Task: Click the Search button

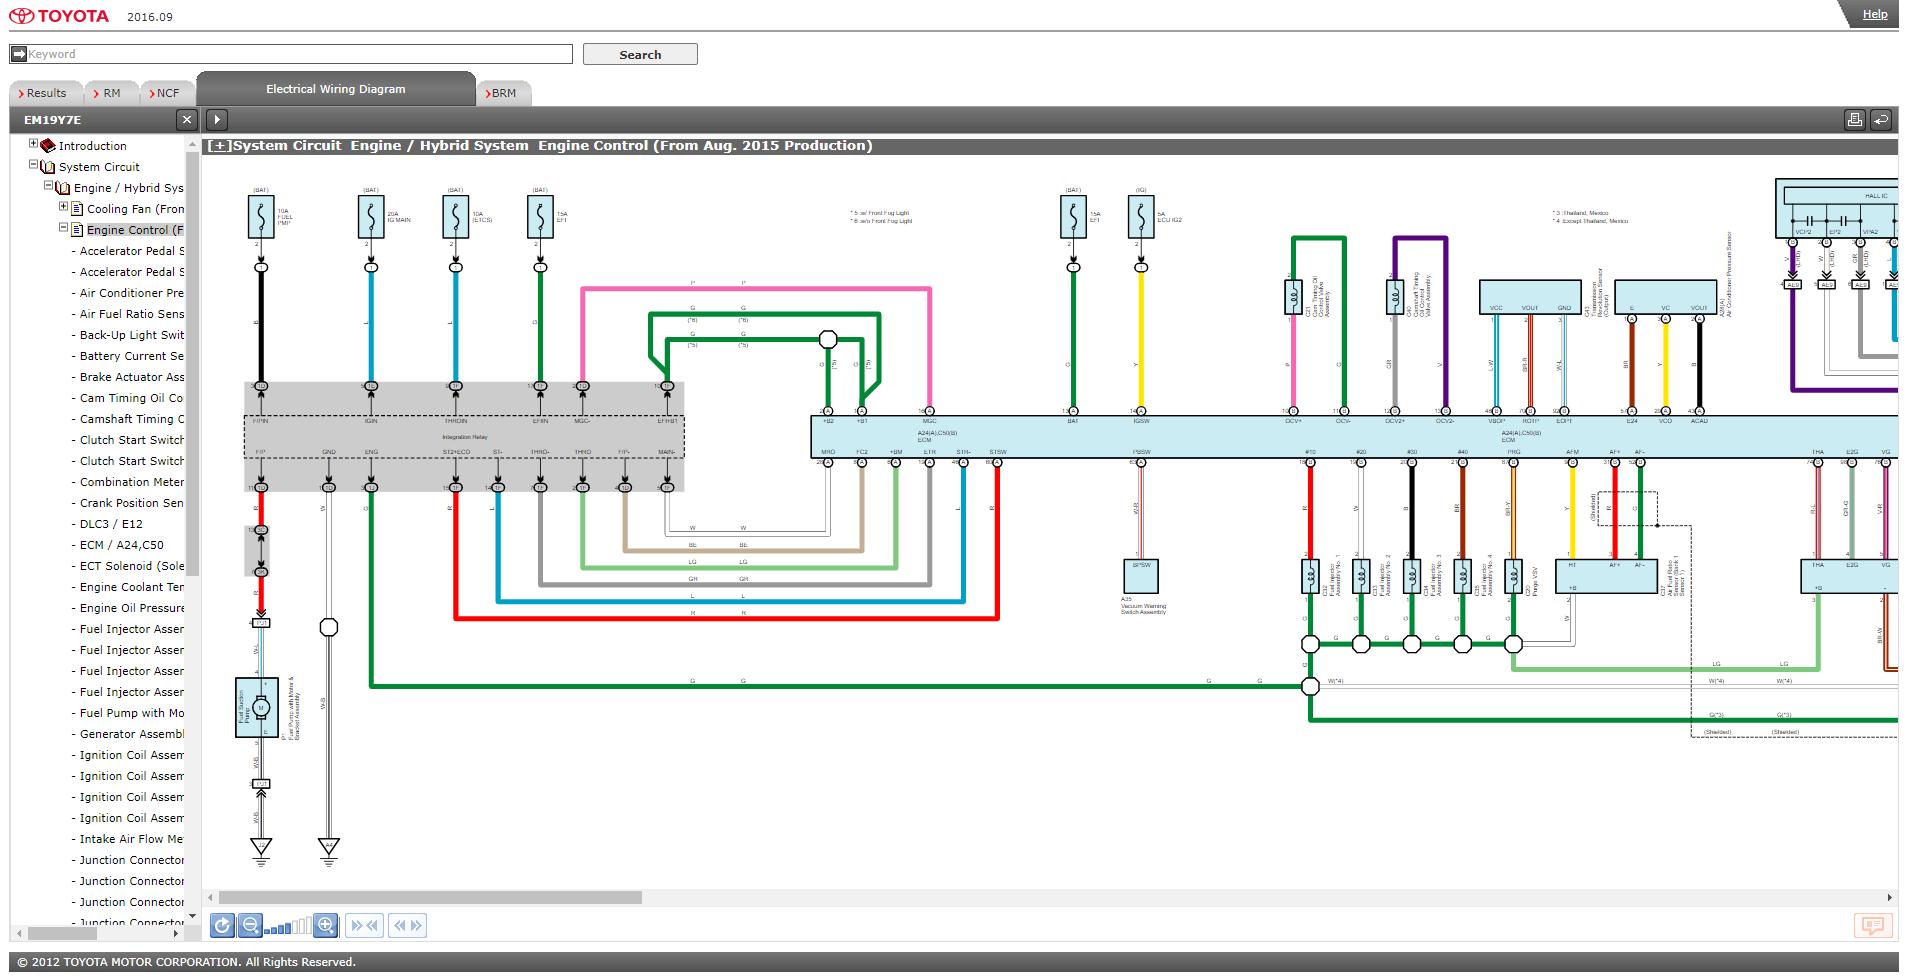Action: [640, 54]
